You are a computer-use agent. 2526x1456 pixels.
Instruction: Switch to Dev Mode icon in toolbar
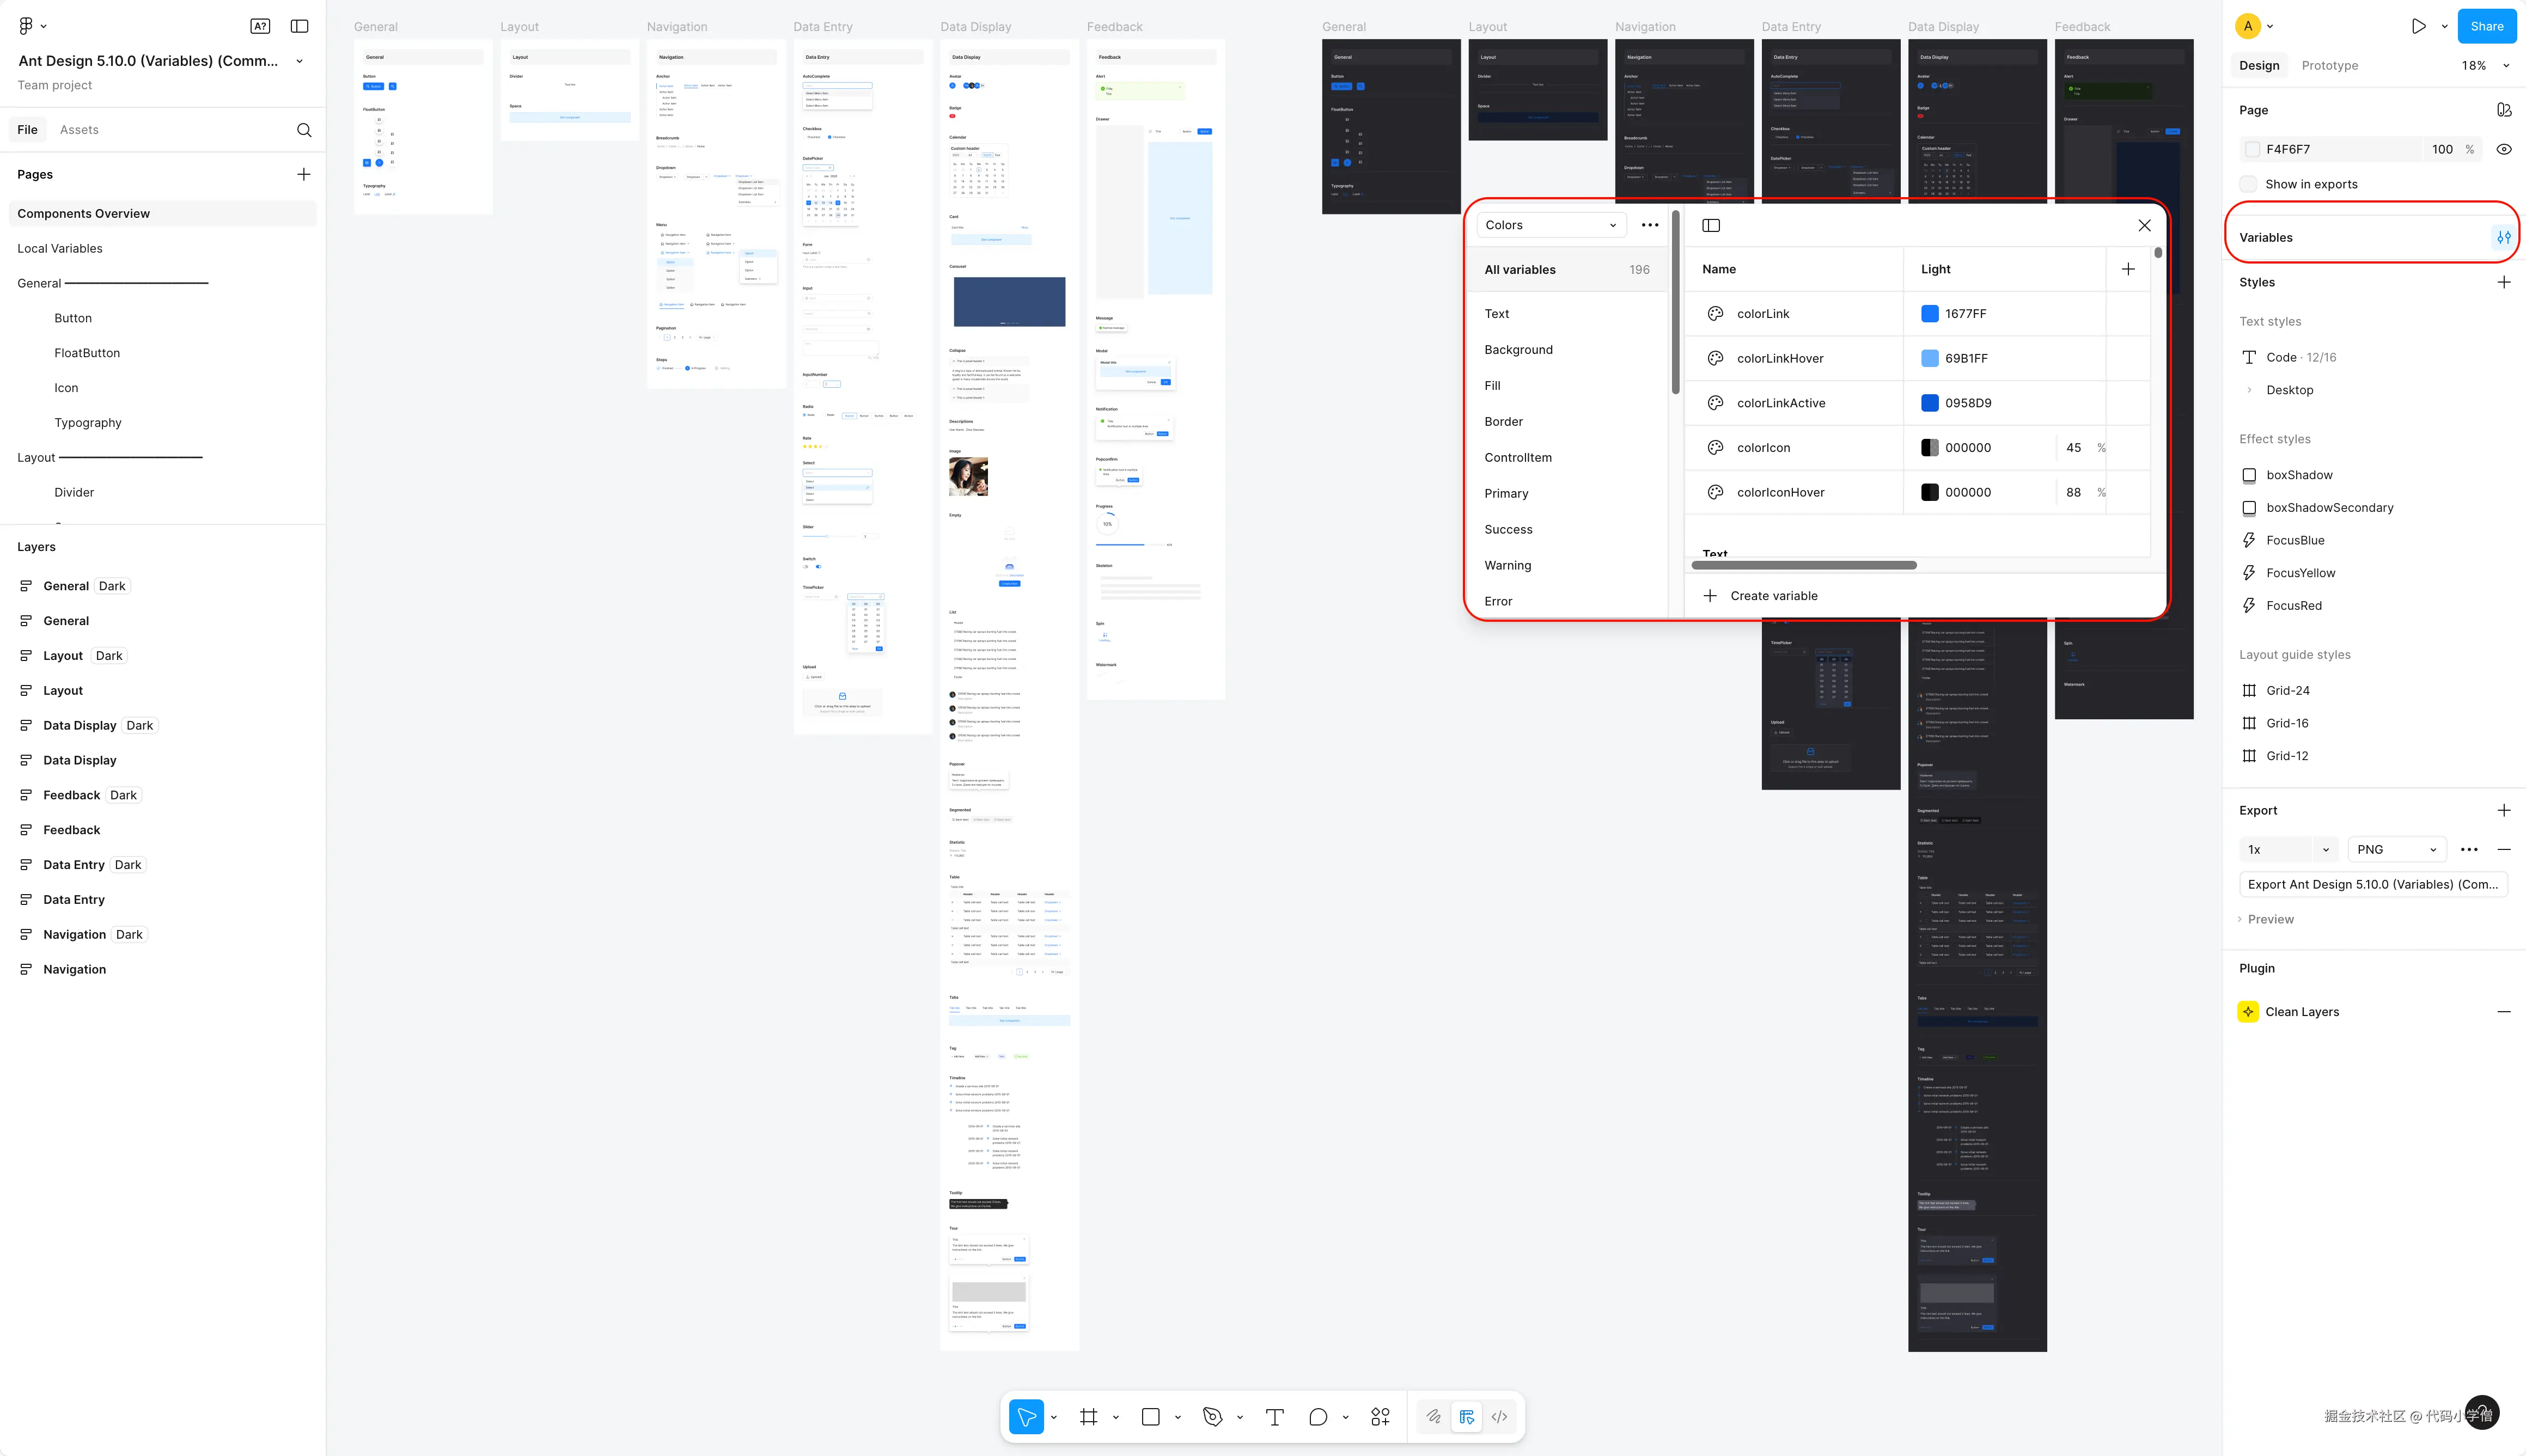pos(1499,1416)
